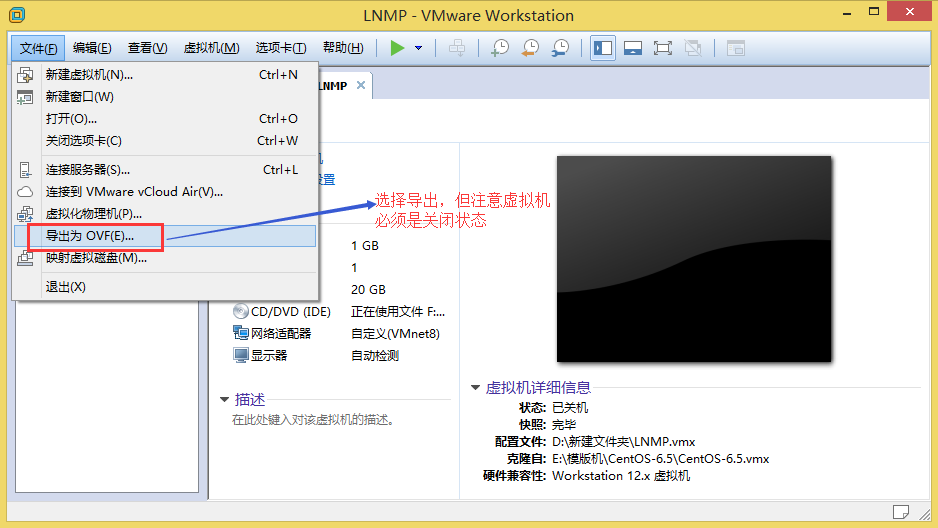The width and height of the screenshot is (938, 528).
Task: Choose 打开(O)... from the file menu
Action: pyautogui.click(x=165, y=118)
